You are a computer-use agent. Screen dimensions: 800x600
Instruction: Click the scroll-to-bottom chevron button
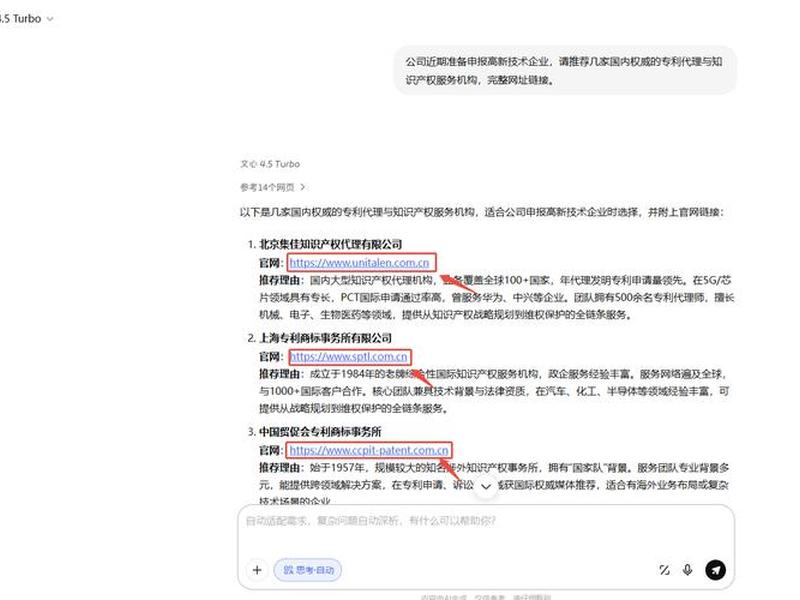click(486, 486)
